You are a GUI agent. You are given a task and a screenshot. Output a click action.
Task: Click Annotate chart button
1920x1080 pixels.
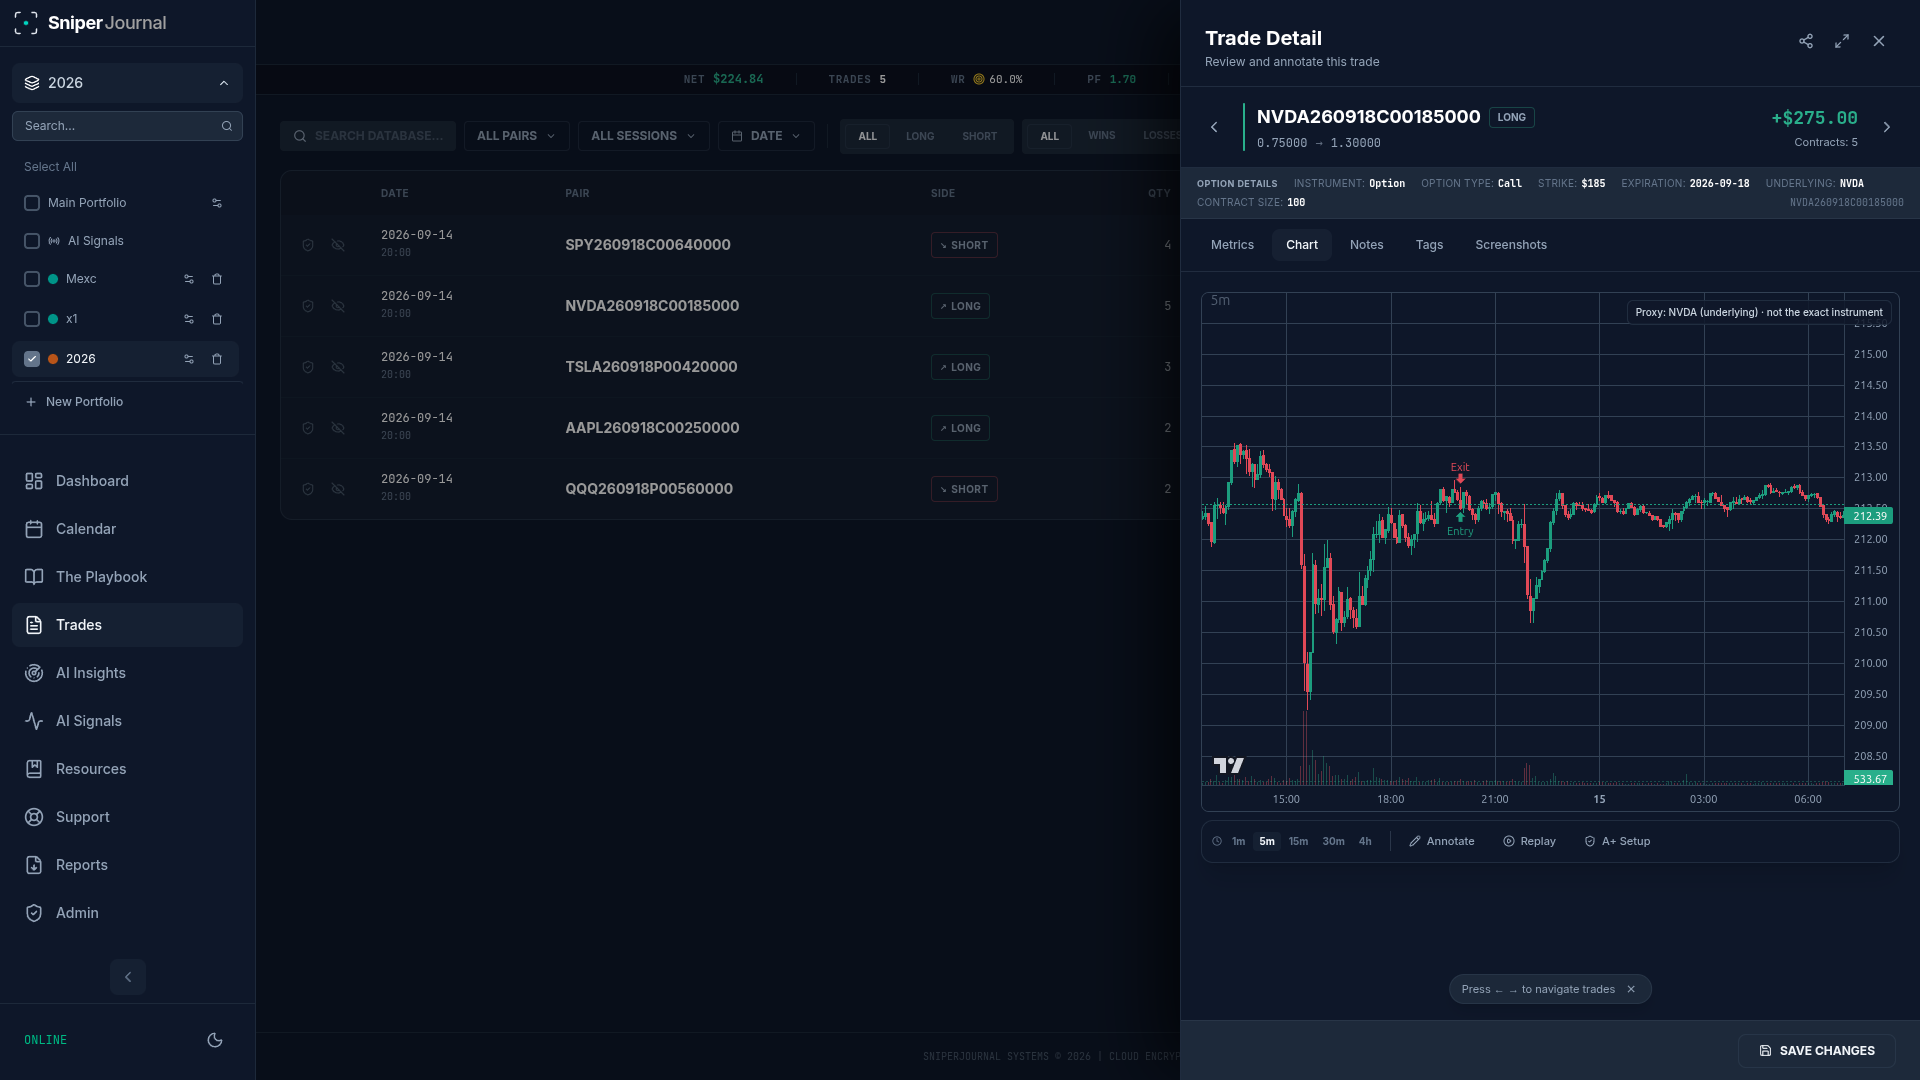coord(1442,842)
